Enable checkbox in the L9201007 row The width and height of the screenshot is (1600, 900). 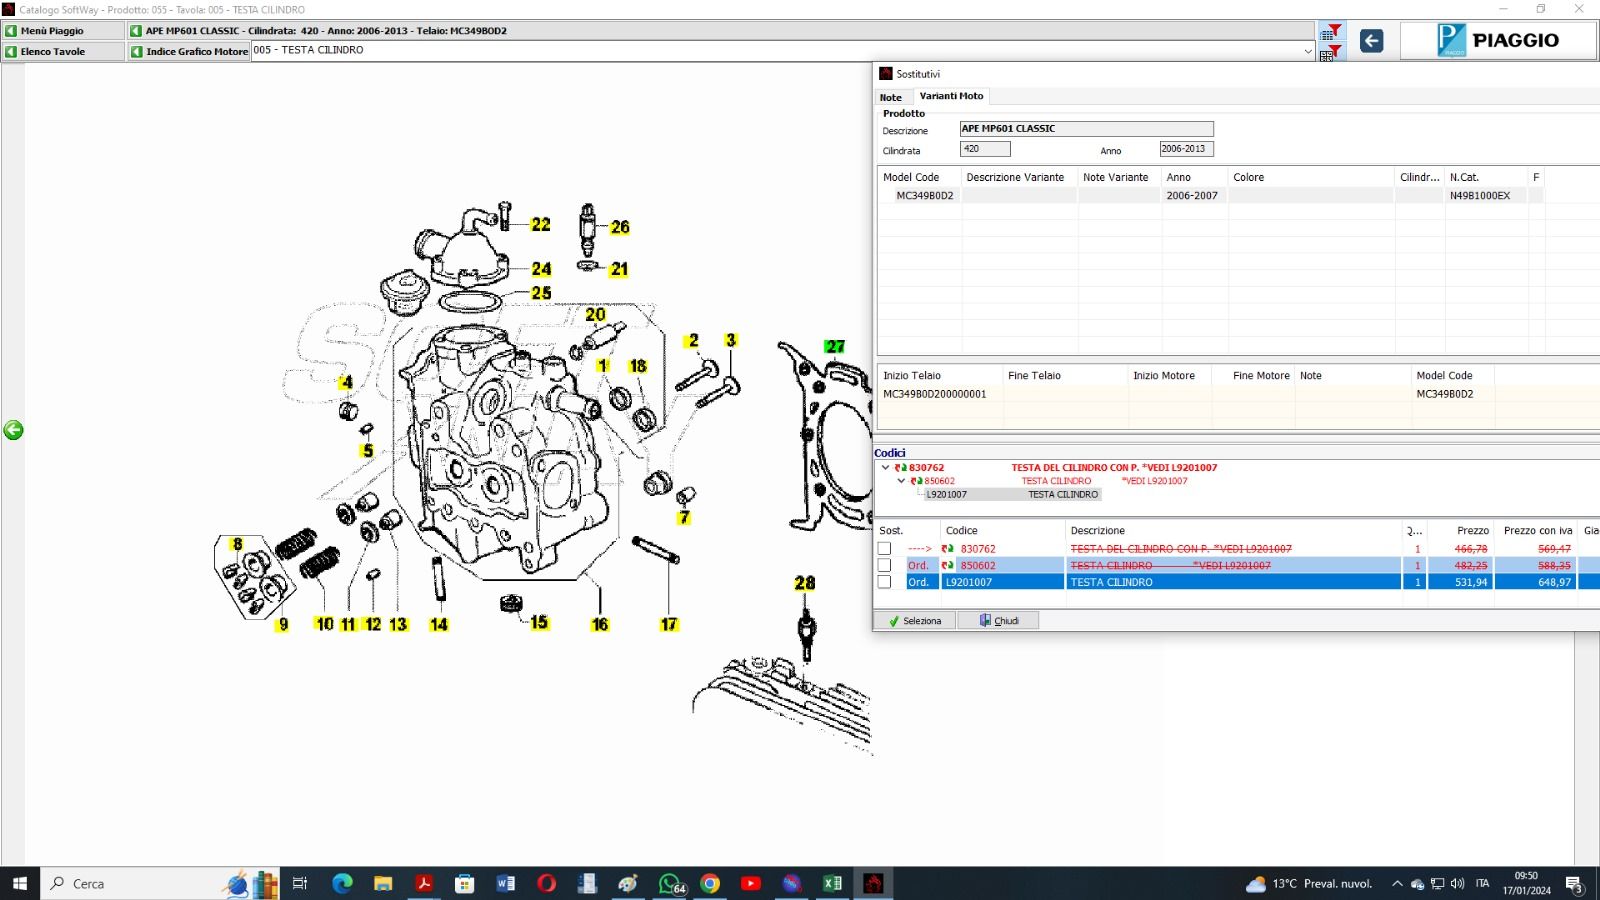click(884, 582)
